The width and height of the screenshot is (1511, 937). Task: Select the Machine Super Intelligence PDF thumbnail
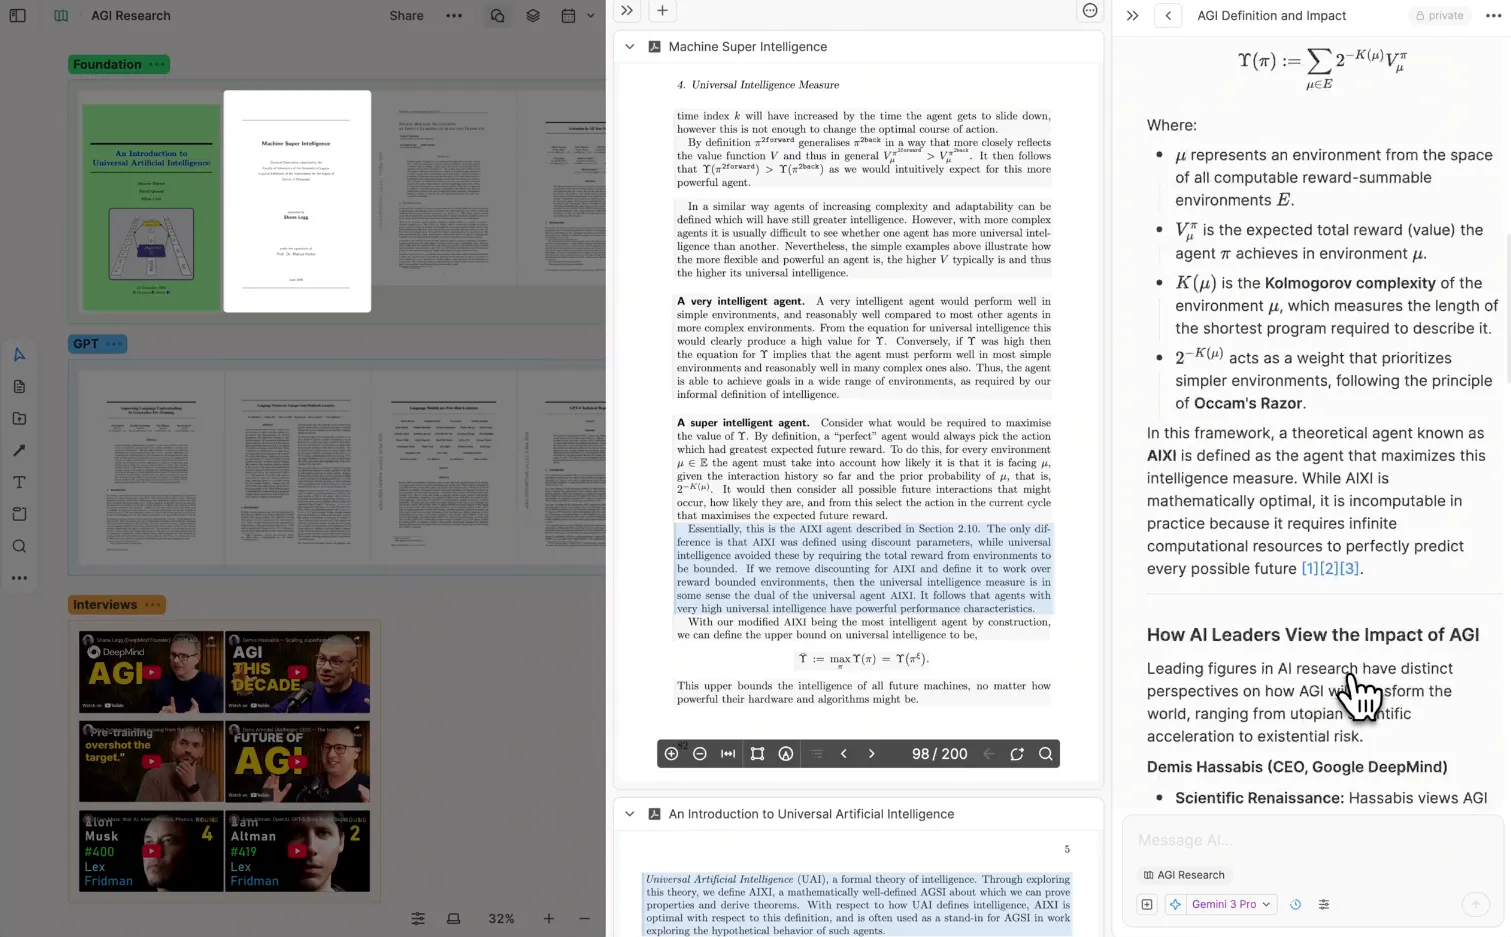[297, 201]
